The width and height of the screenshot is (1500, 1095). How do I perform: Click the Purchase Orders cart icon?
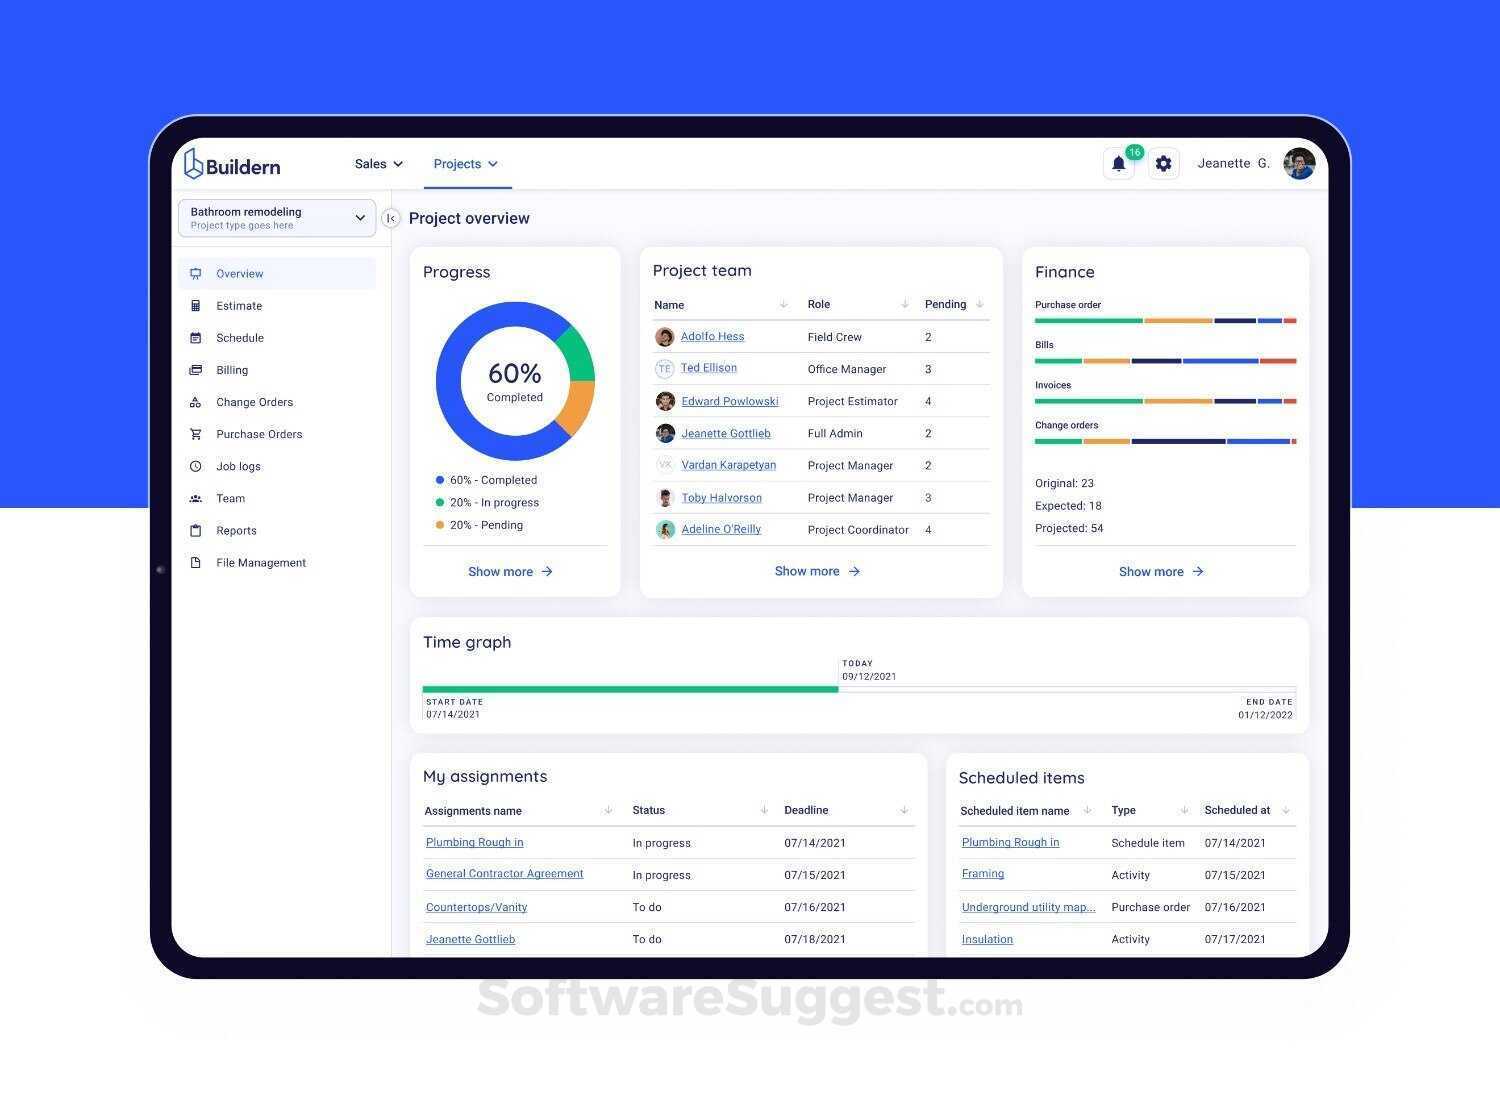tap(196, 434)
